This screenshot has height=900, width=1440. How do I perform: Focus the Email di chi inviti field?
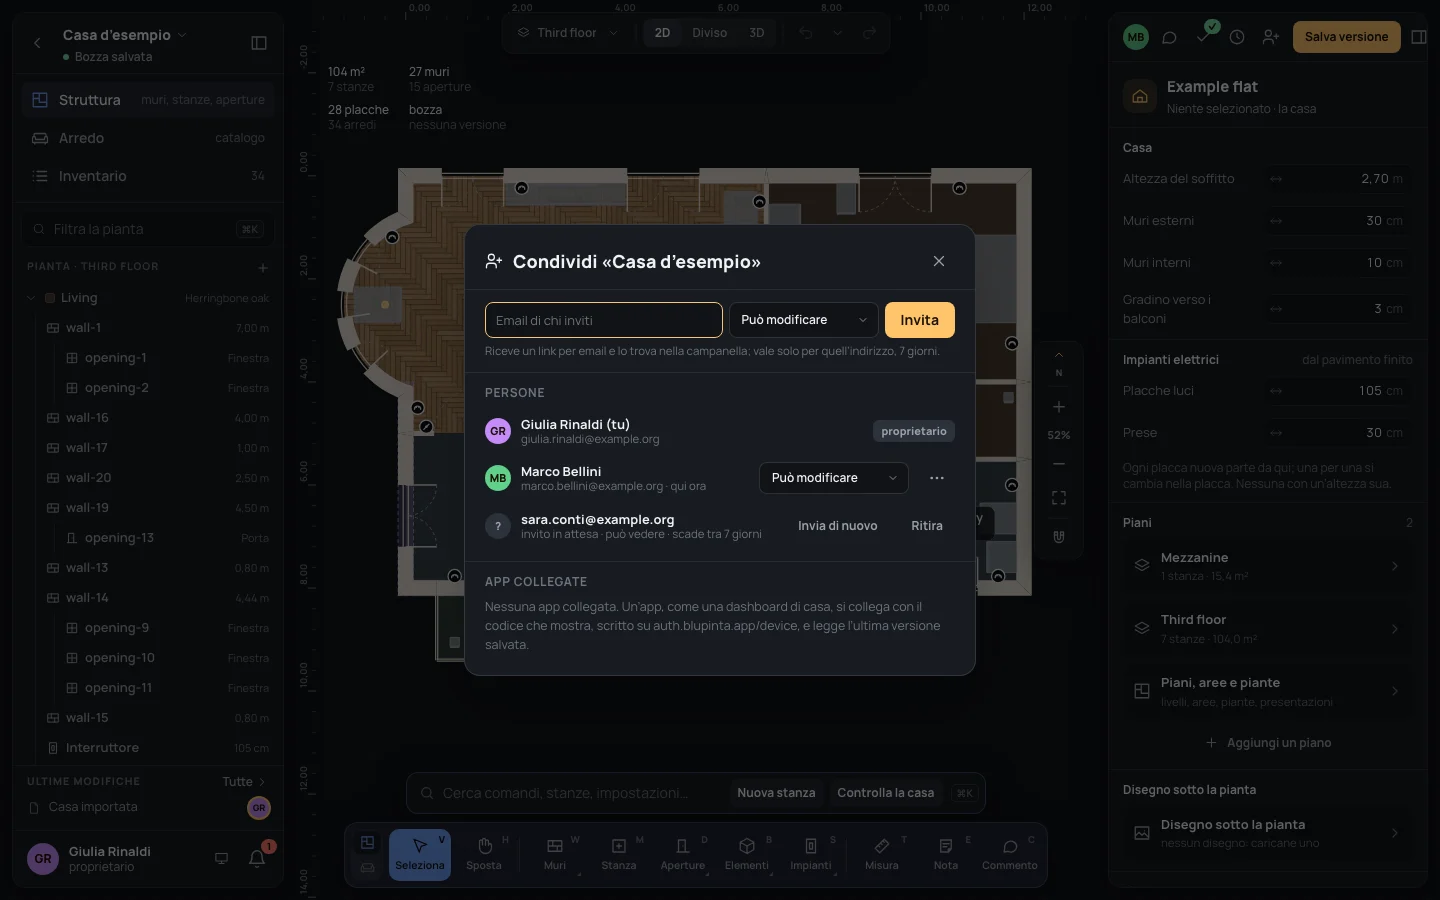click(604, 320)
